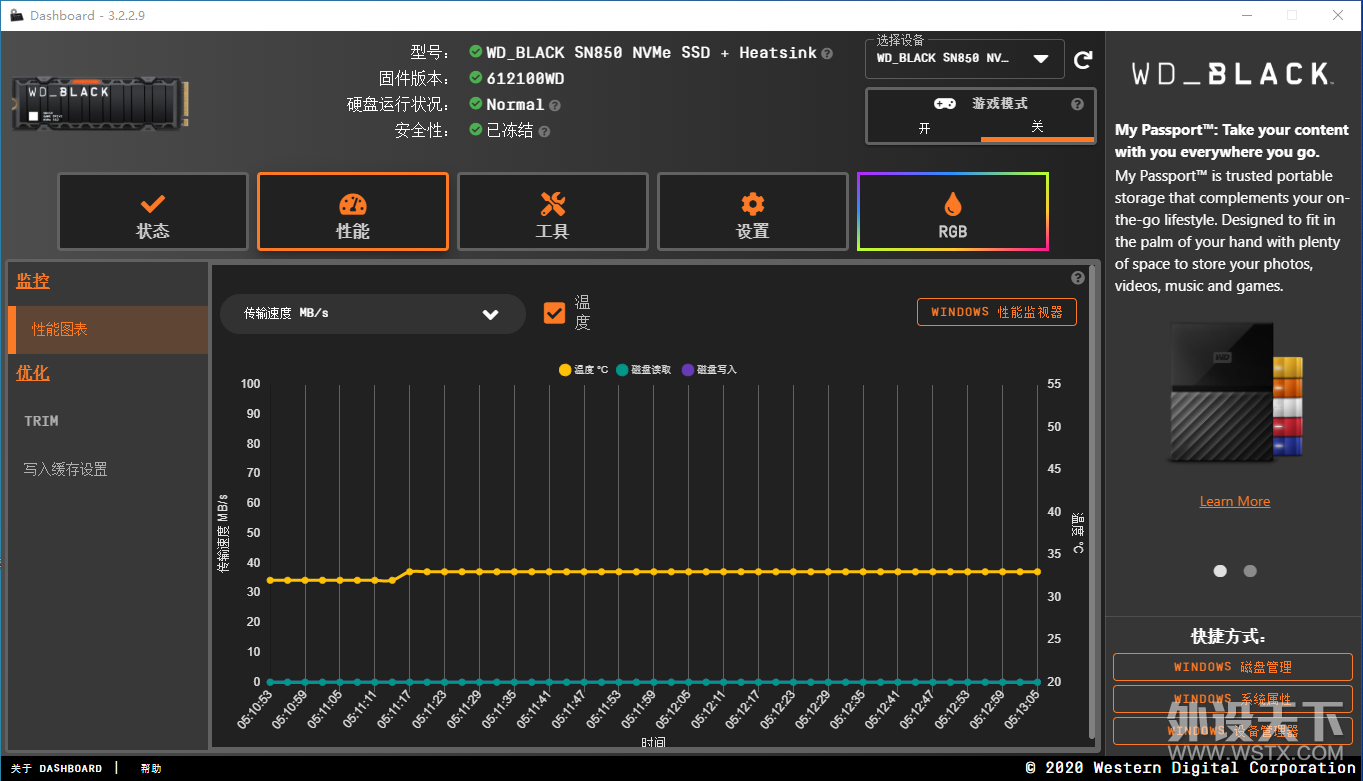
Task: Click the 监控 monitoring section header
Action: point(33,282)
